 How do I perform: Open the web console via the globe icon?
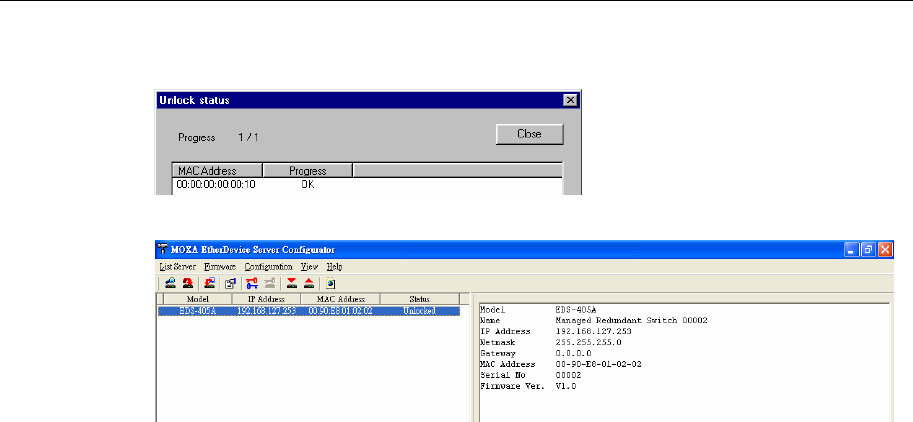[331, 283]
